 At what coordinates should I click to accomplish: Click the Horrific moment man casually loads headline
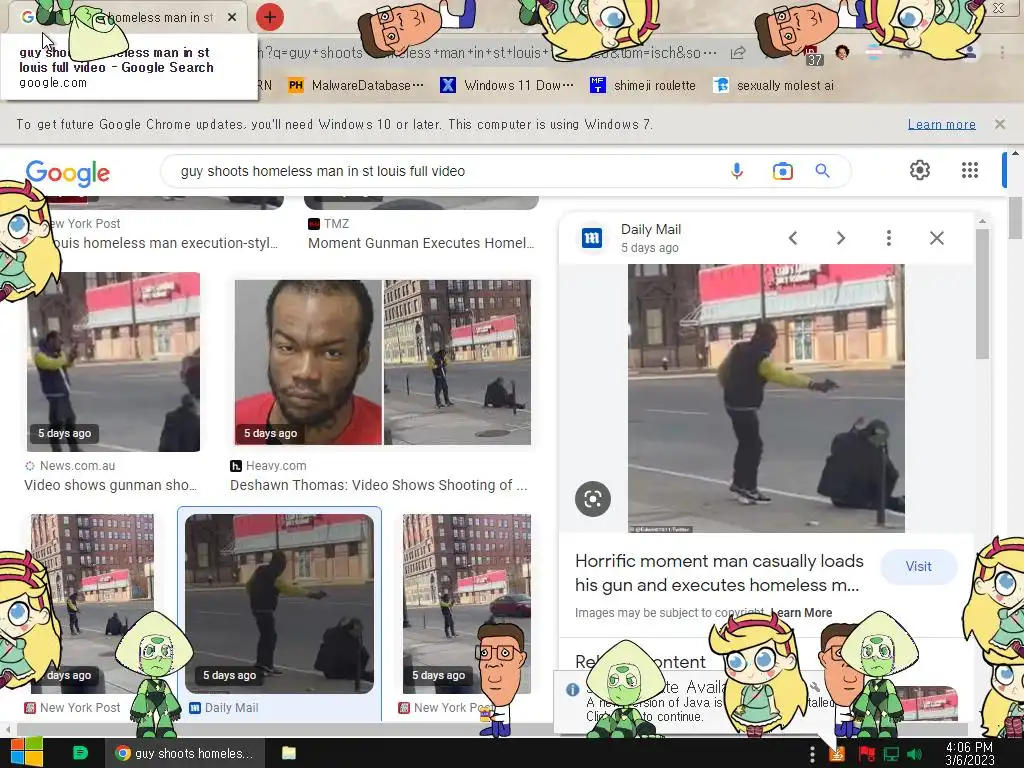coord(718,573)
